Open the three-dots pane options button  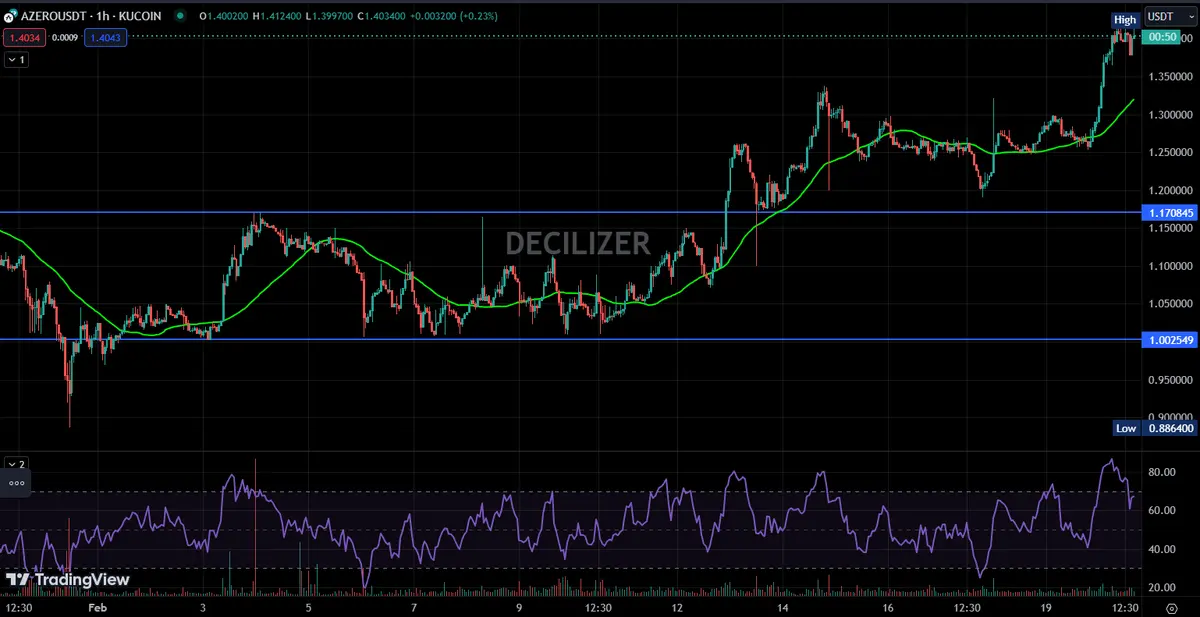click(x=16, y=483)
